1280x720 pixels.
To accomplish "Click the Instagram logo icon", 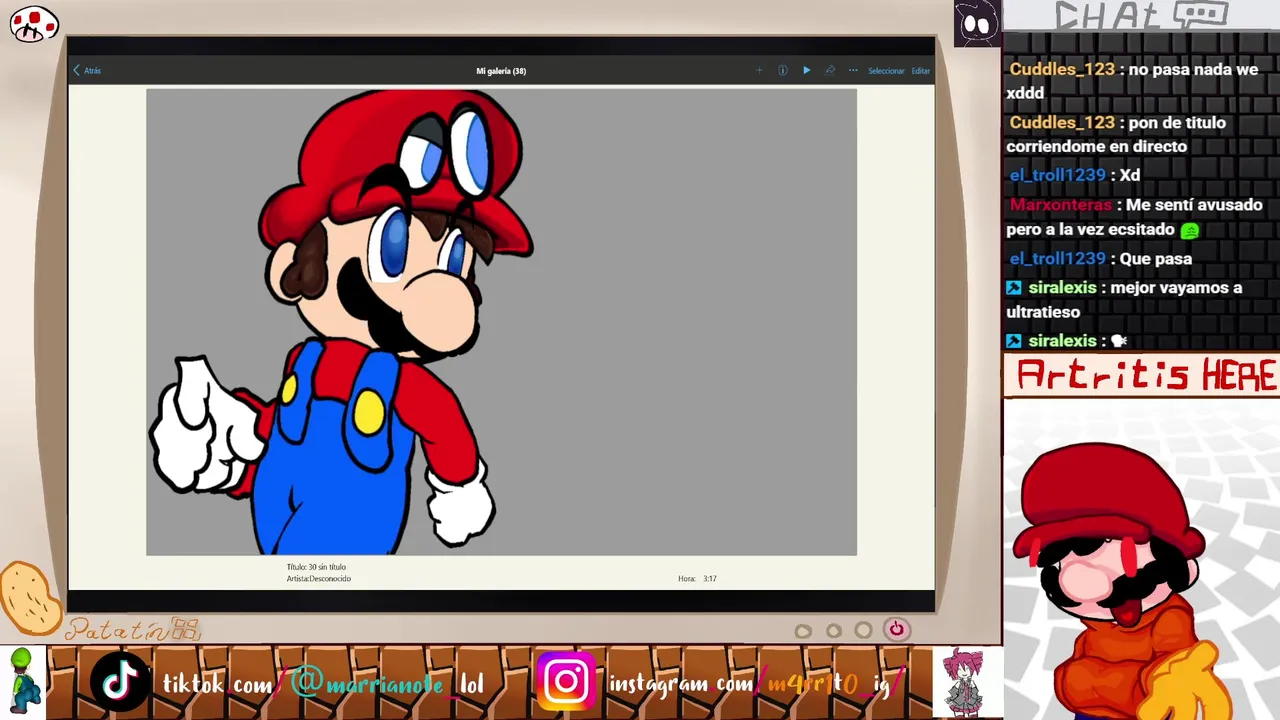I will pos(566,682).
